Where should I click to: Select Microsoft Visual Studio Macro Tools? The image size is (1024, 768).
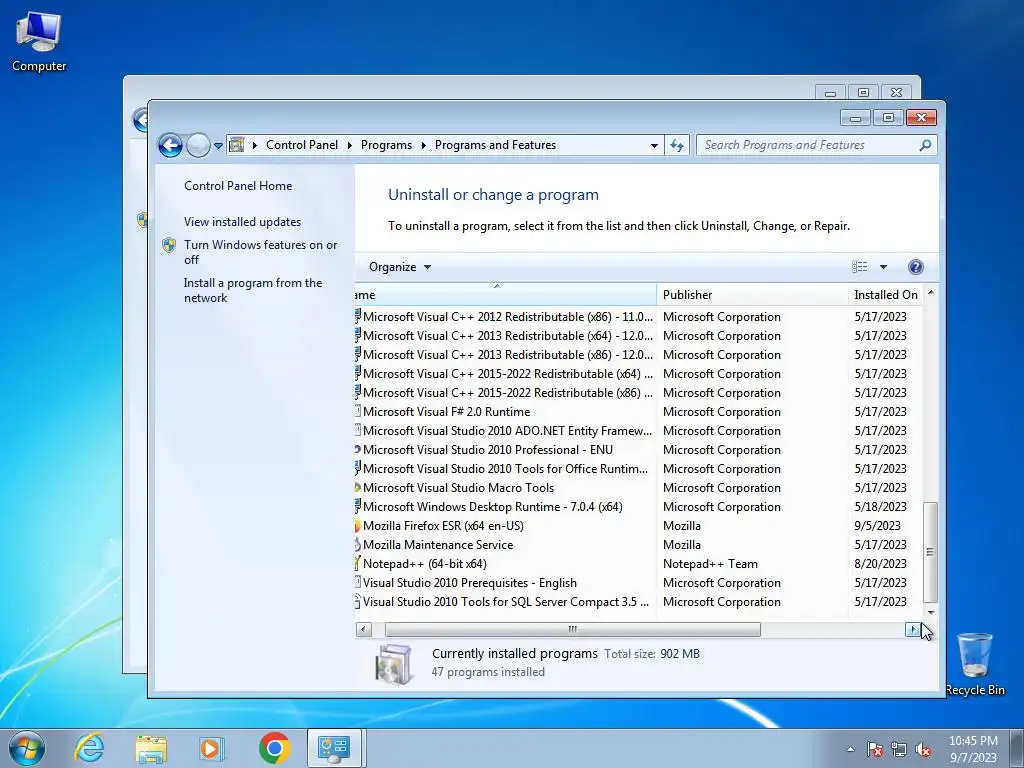coord(639,488)
